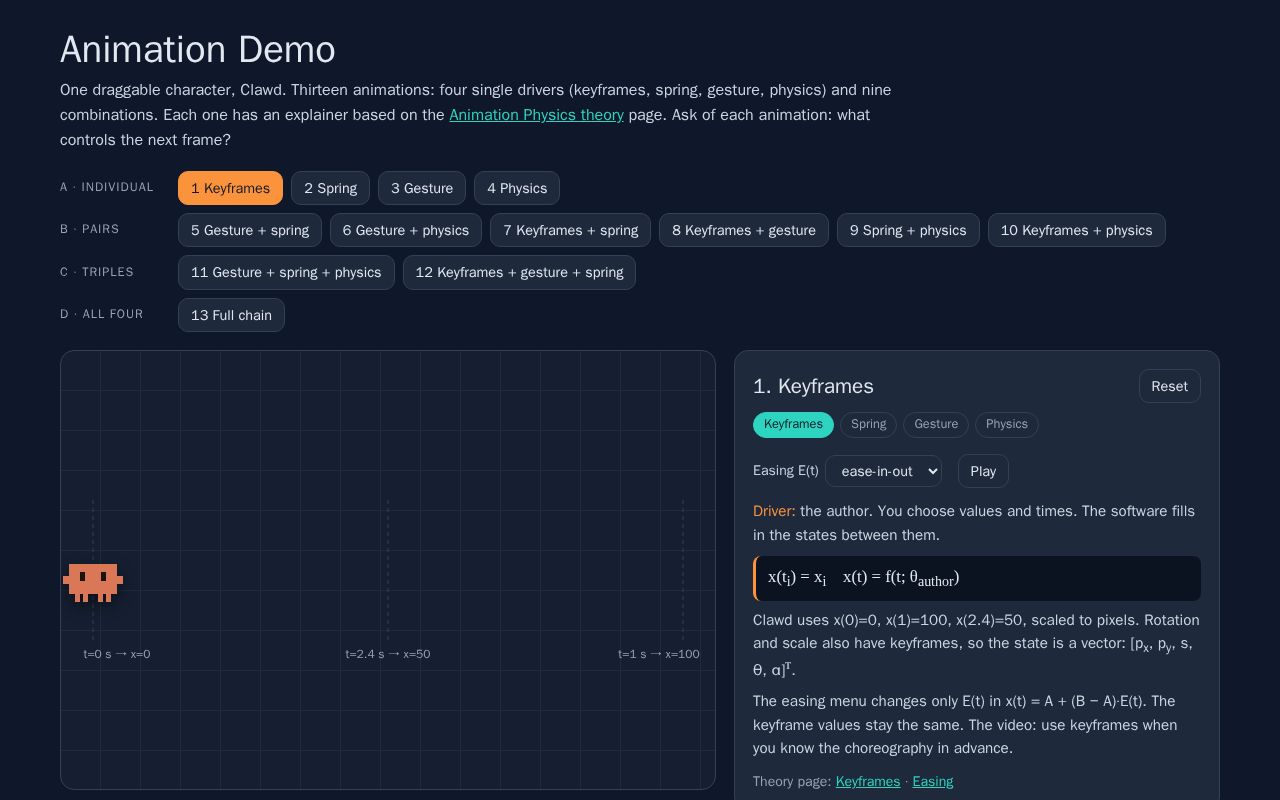The width and height of the screenshot is (1280, 800).
Task: Follow the Keyframes theory page link
Action: [x=868, y=782]
